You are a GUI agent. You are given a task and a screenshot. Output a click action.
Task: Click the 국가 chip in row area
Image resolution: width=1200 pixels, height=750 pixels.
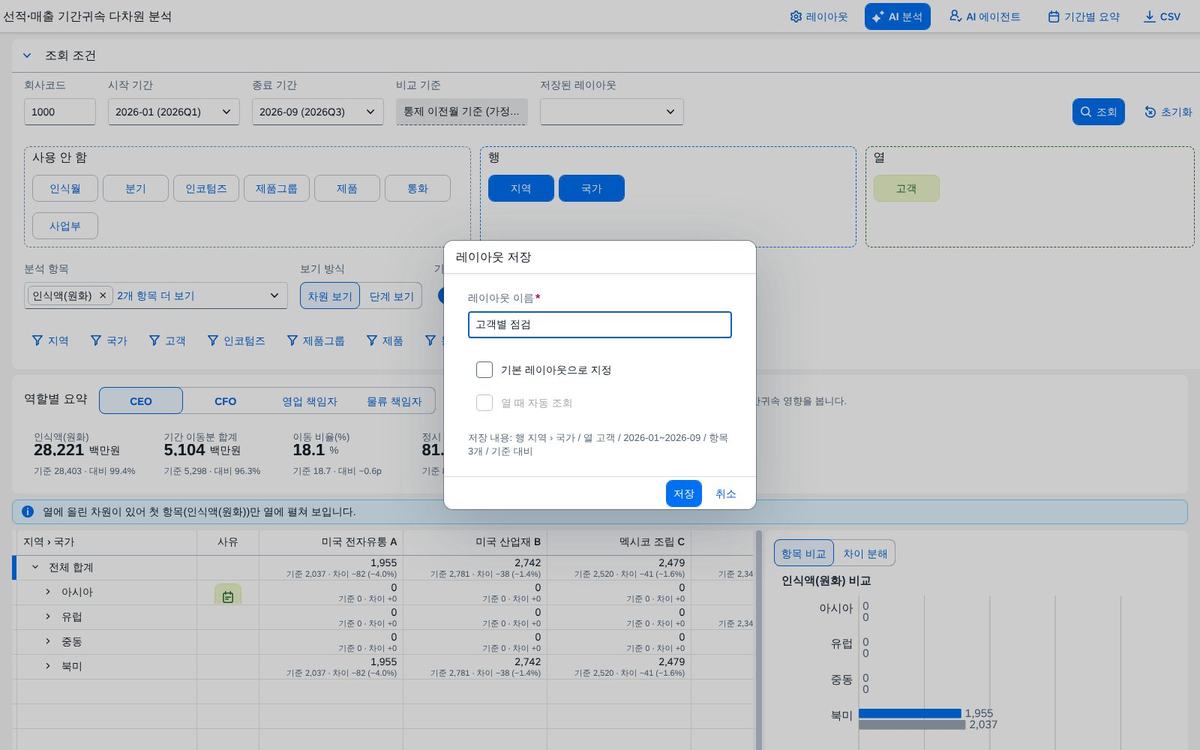[592, 188]
